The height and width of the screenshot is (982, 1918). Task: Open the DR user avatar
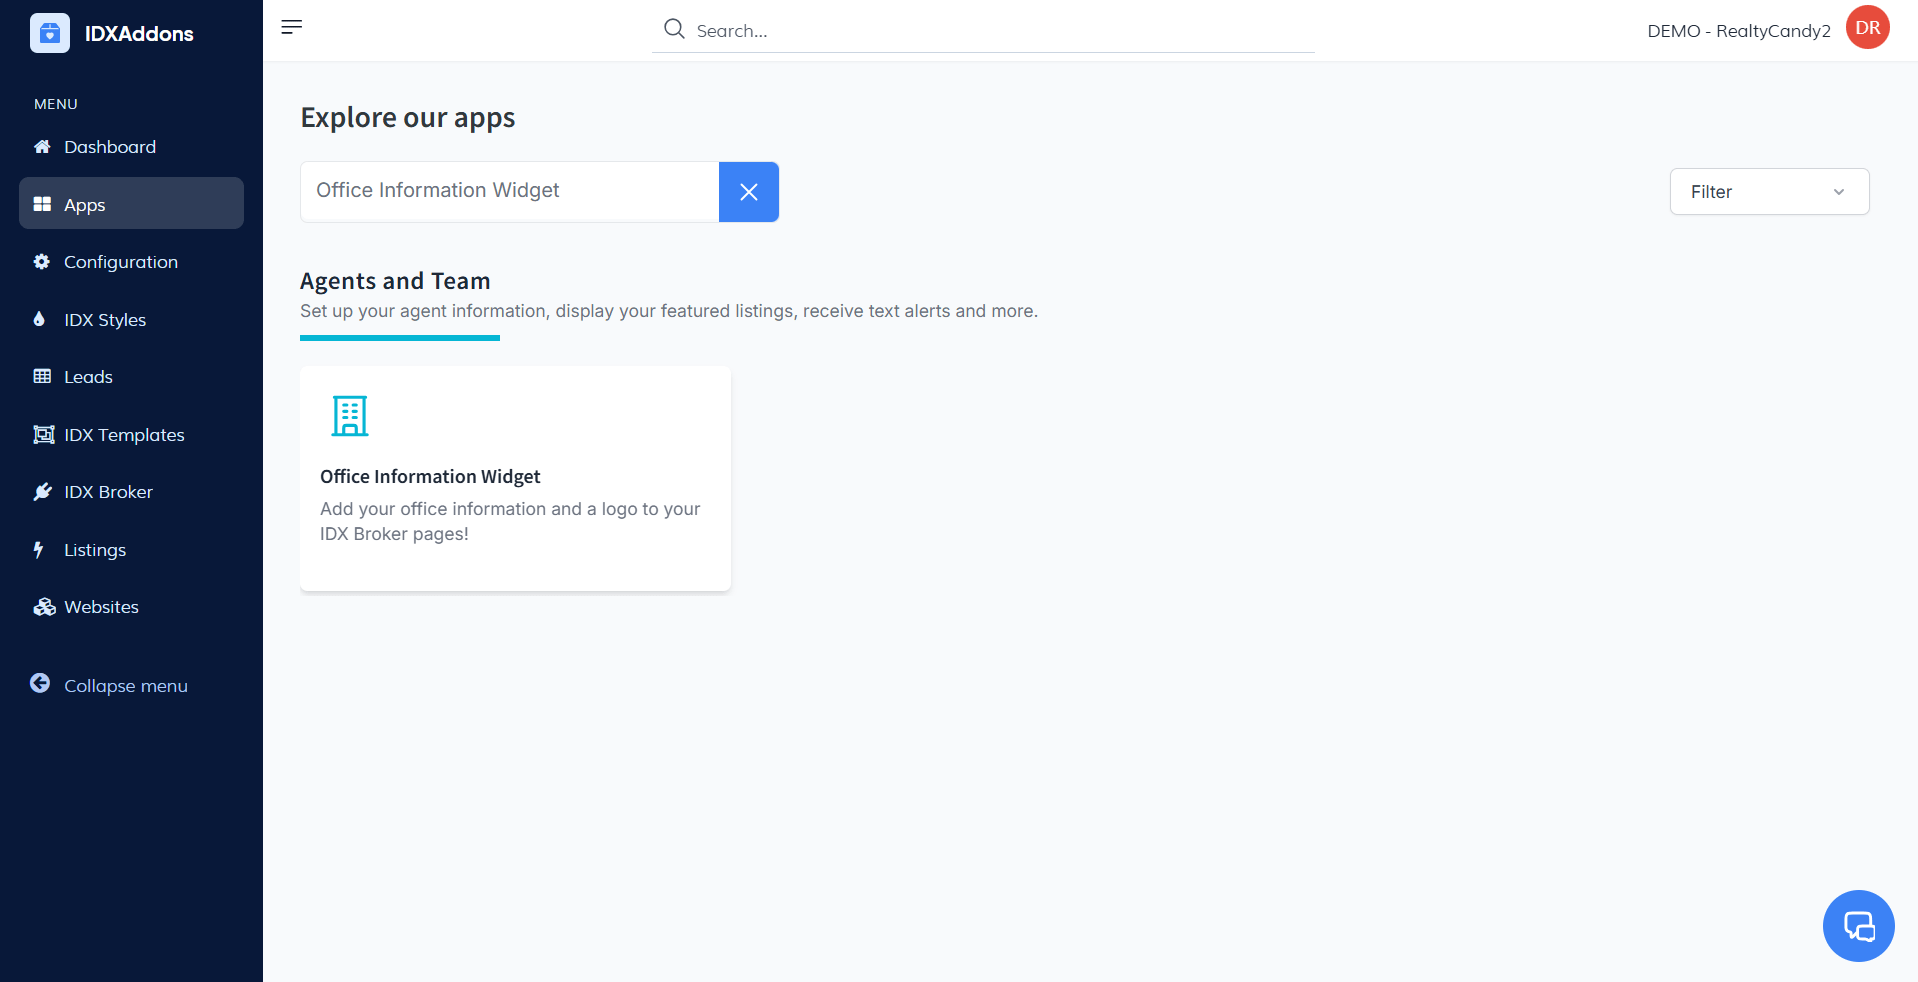[x=1867, y=28]
